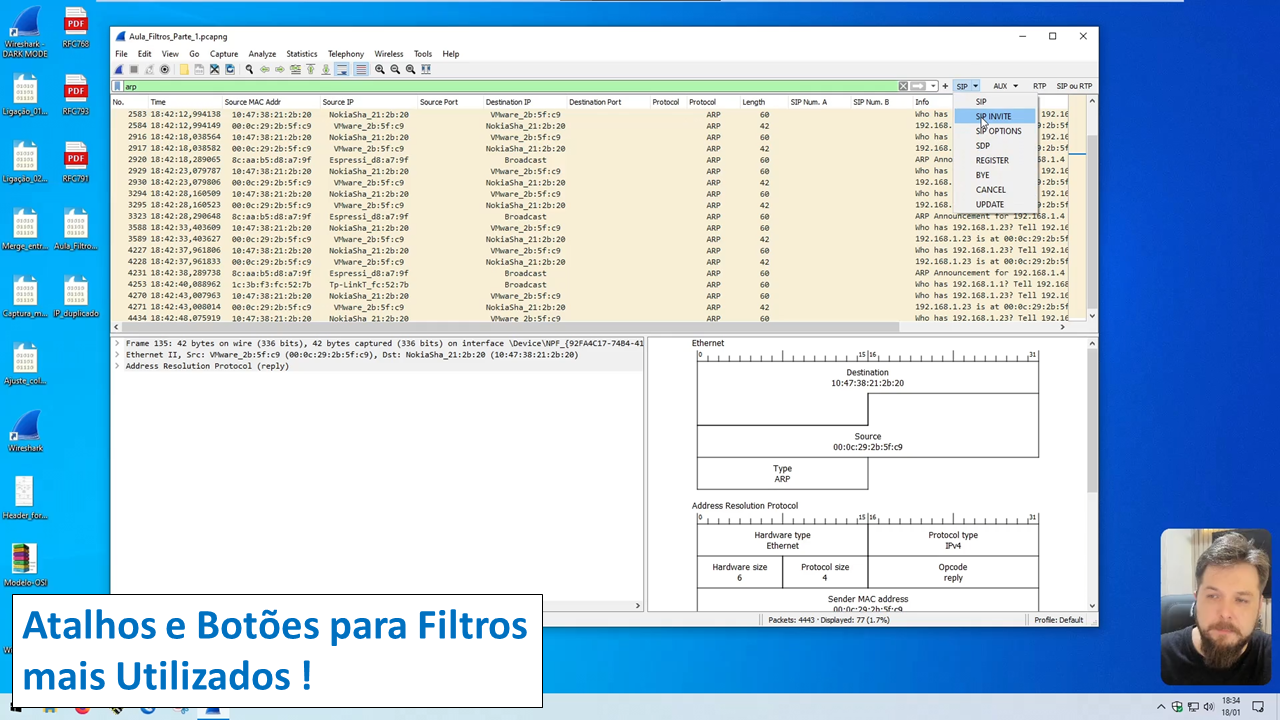Open RFC791 PDF desktop icon

coord(76,163)
